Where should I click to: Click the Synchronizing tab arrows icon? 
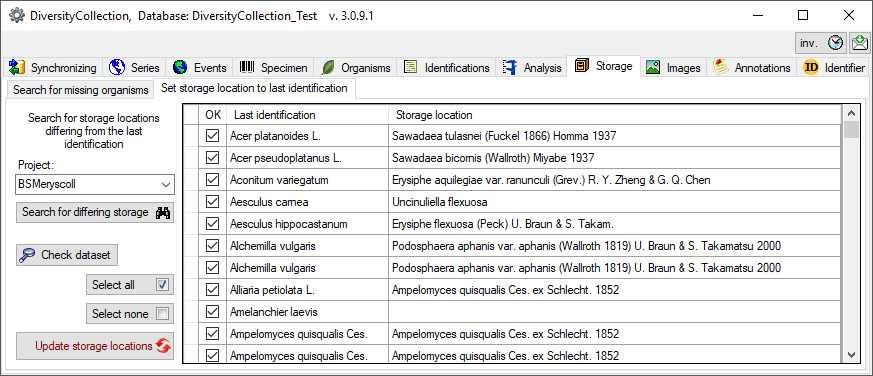18,67
